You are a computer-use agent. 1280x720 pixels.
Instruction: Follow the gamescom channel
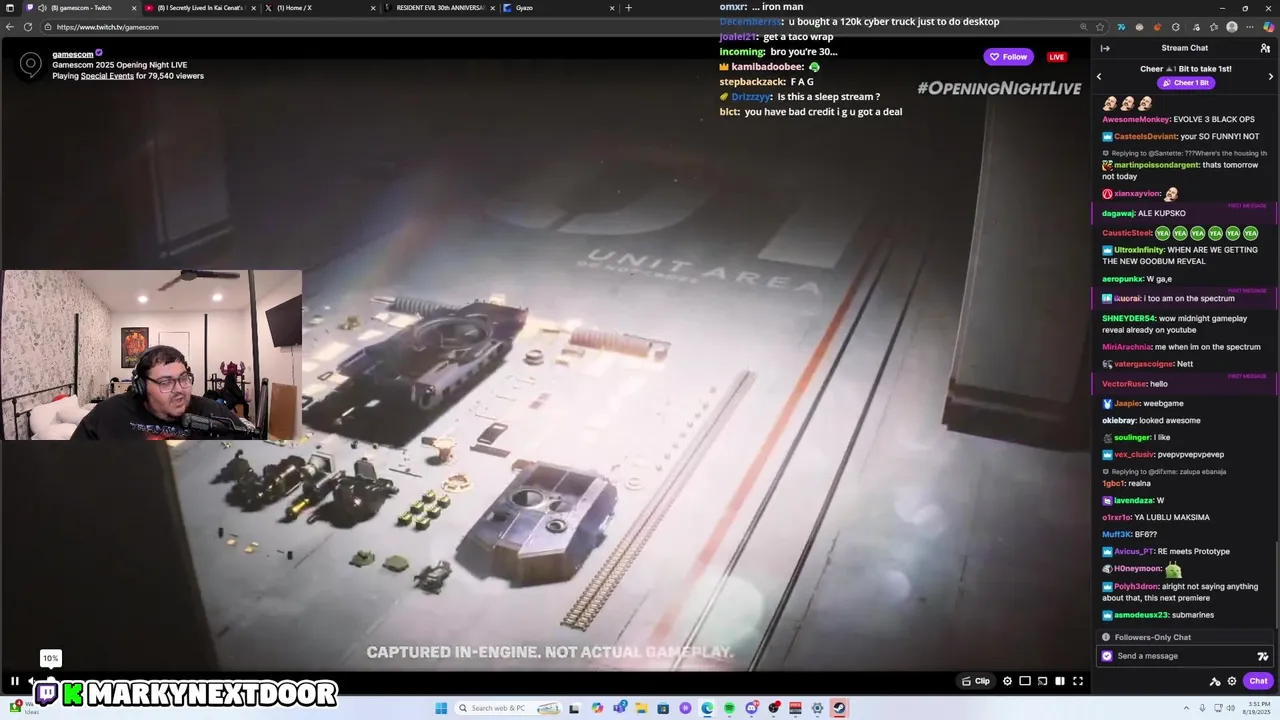point(1008,57)
